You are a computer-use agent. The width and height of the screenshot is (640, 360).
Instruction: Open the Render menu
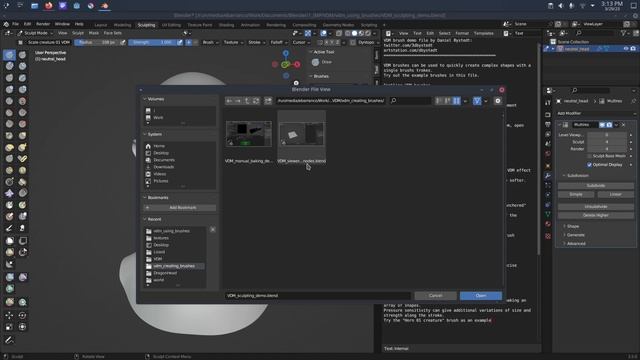(x=43, y=24)
